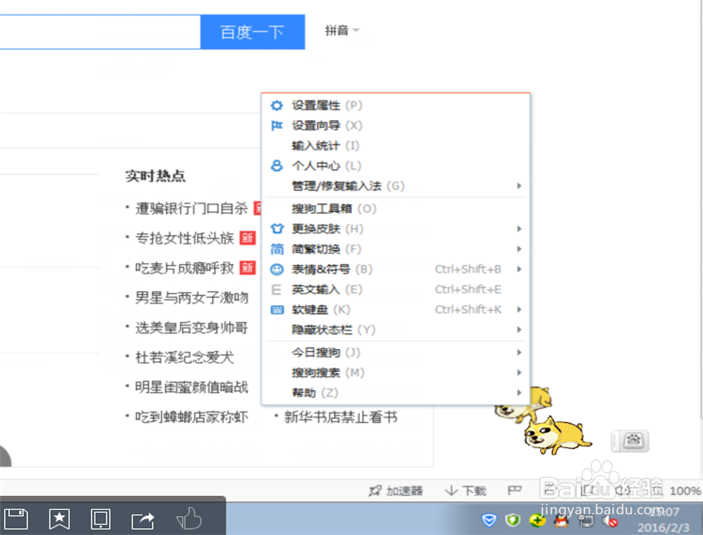Click the rocket 加速器 icon in status bar
Screen dimensions: 703x535
coord(375,491)
